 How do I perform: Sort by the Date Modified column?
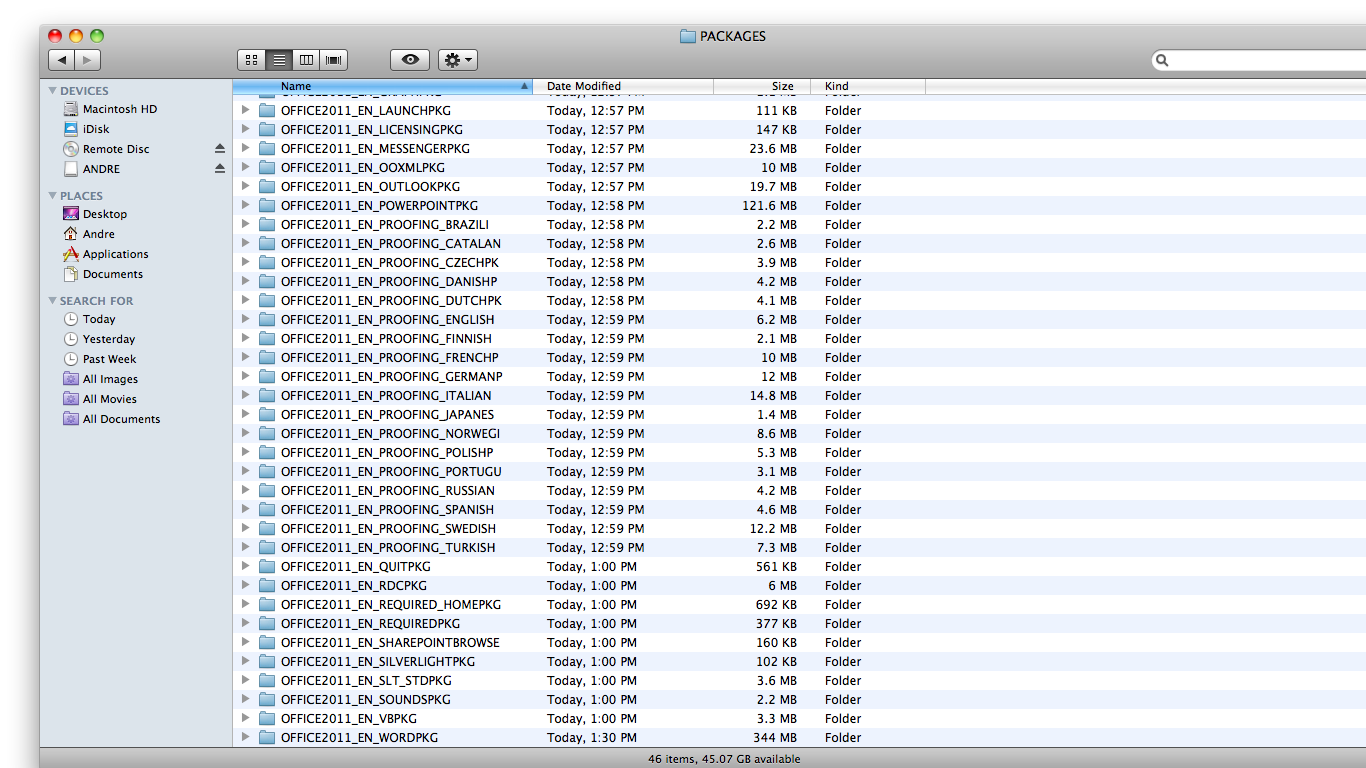(623, 86)
